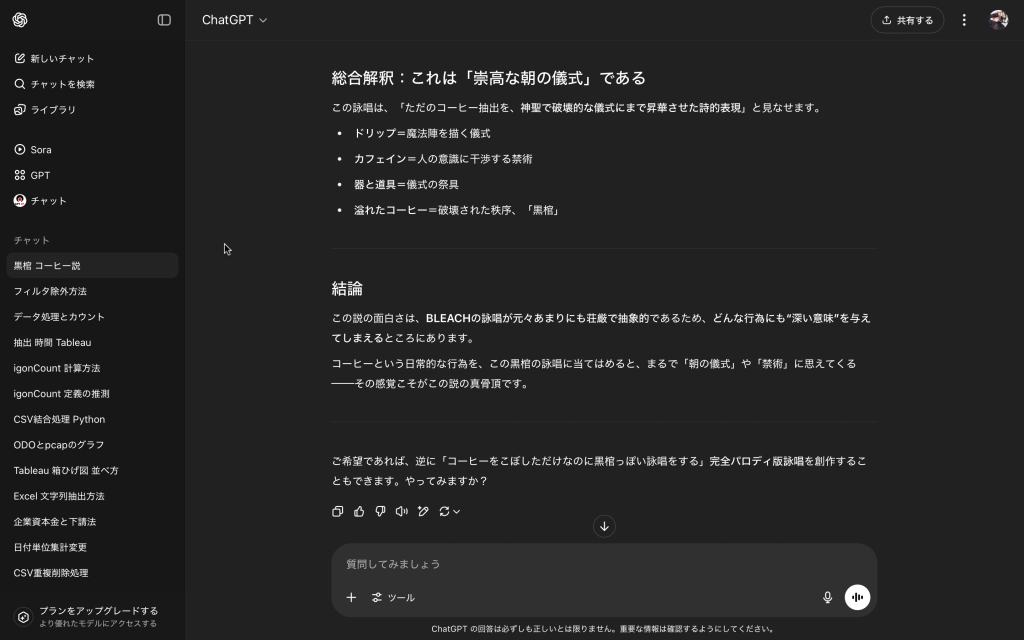Select Sora in the sidebar

click(40, 150)
